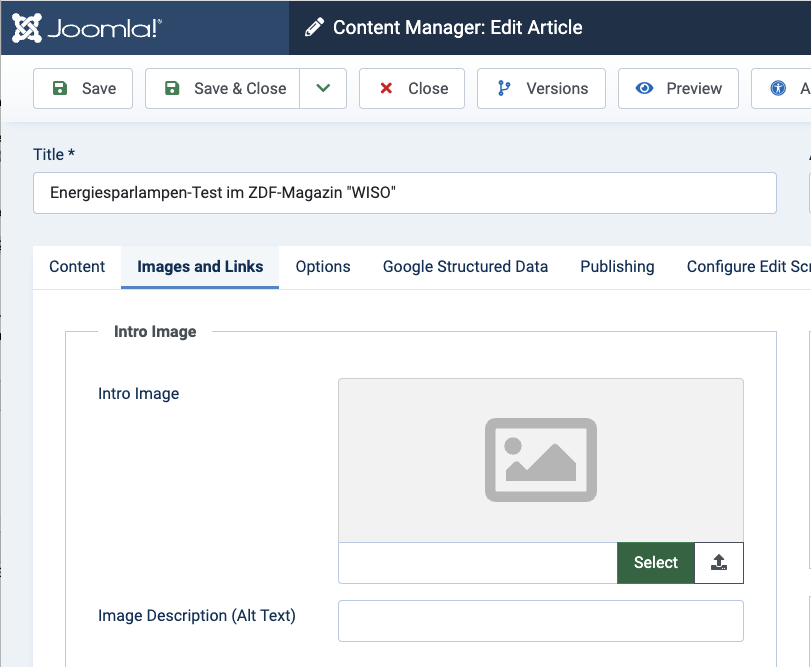Click the upload icon beside Select
The width and height of the screenshot is (811, 667).
(x=719, y=562)
